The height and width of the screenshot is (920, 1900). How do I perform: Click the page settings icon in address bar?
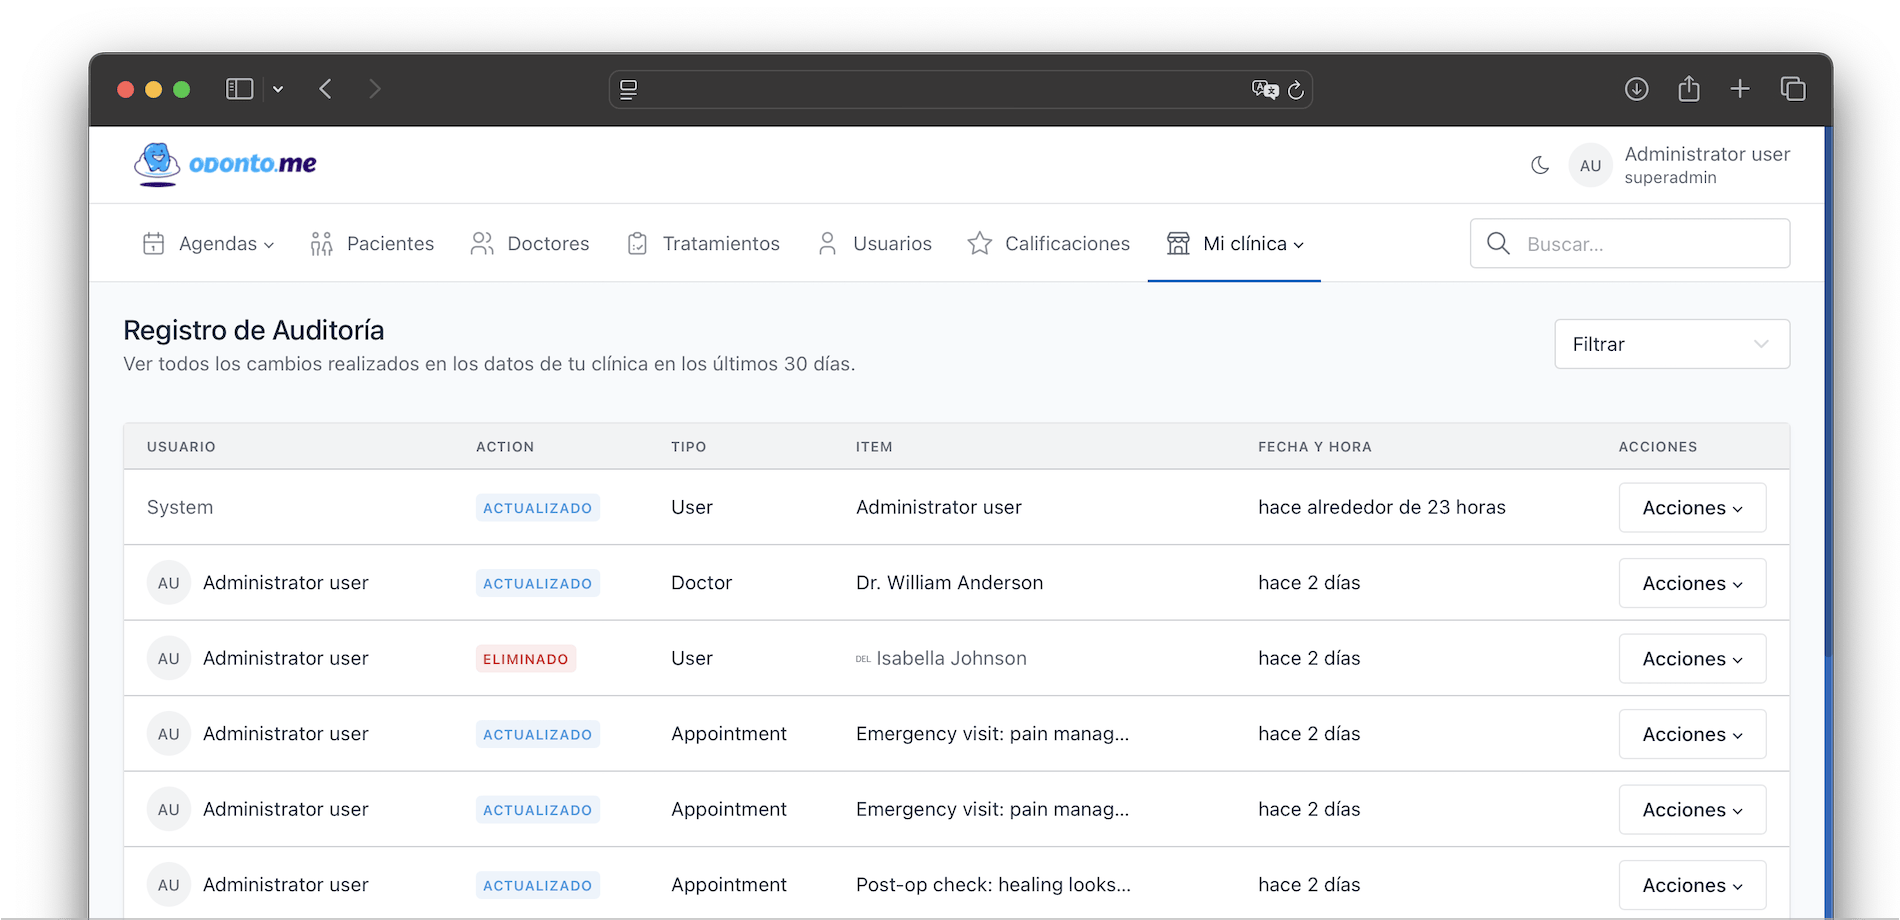pyautogui.click(x=628, y=90)
